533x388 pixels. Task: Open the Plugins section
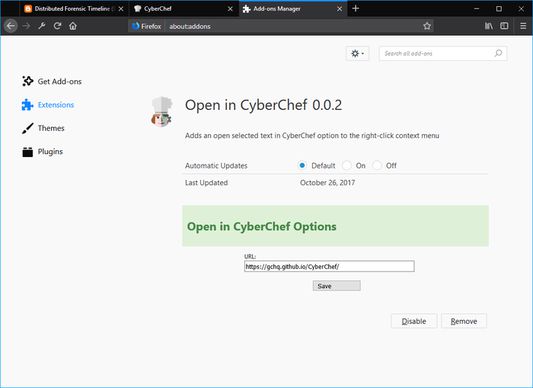[x=42, y=152]
